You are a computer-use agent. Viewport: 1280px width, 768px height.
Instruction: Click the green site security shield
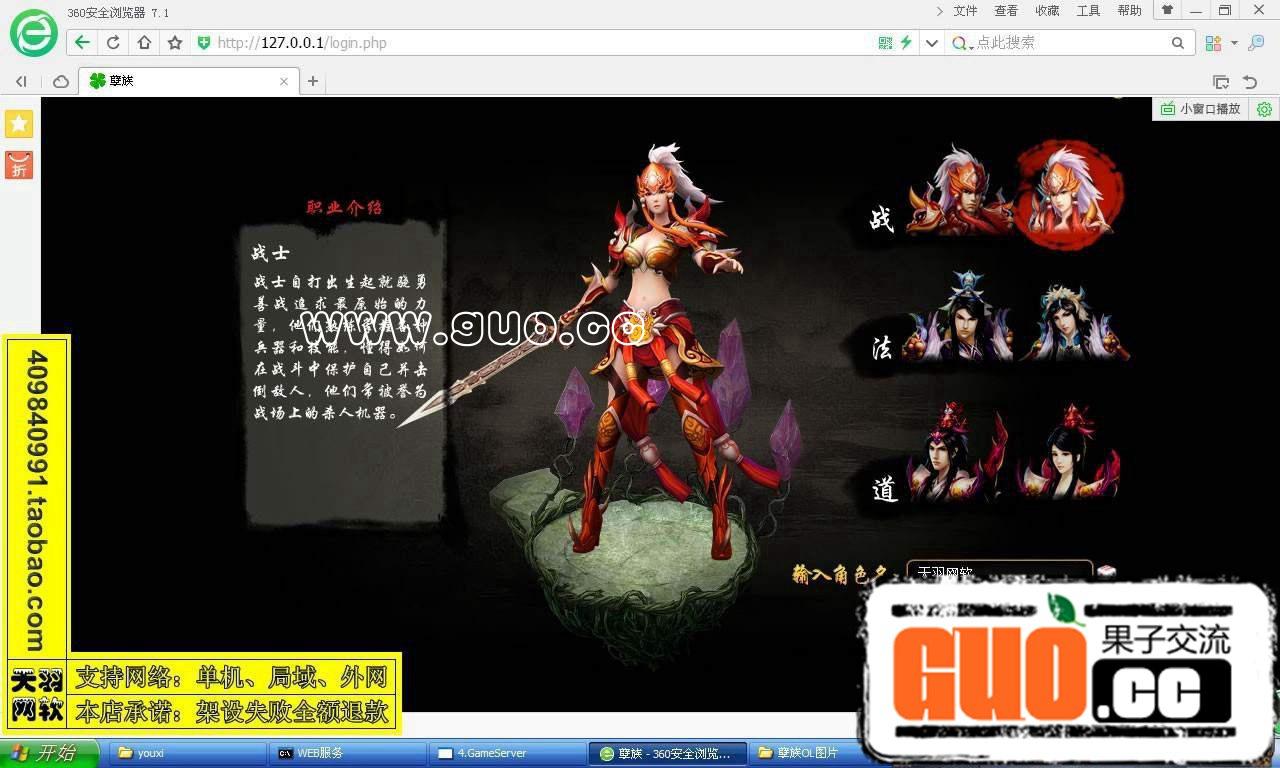click(x=204, y=43)
